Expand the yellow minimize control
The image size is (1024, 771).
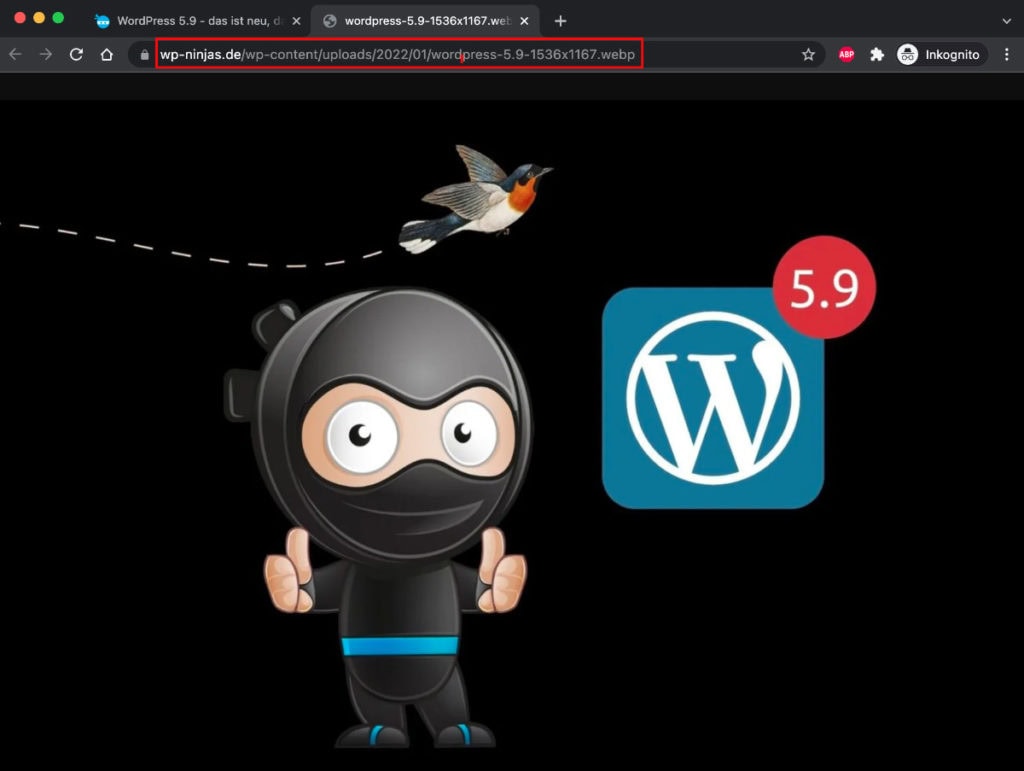(x=39, y=17)
